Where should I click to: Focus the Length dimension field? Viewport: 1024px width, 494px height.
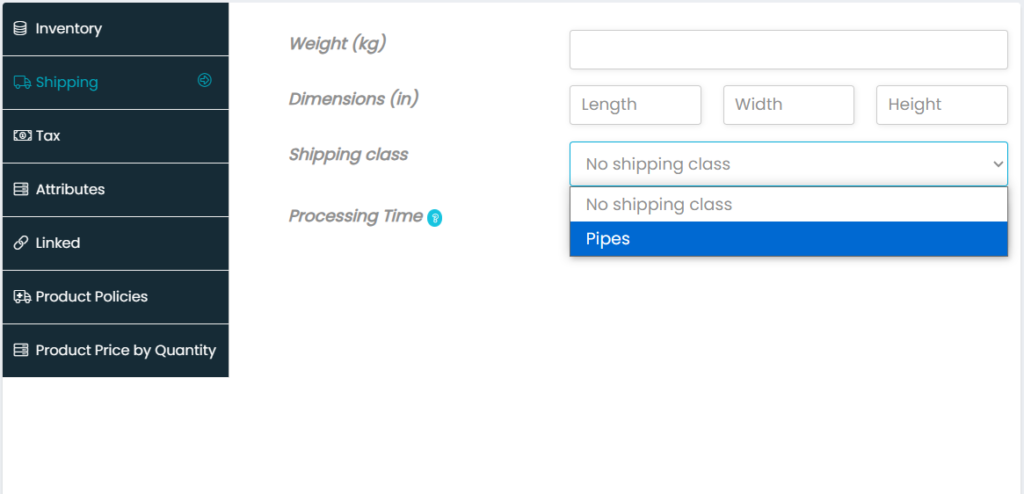635,105
